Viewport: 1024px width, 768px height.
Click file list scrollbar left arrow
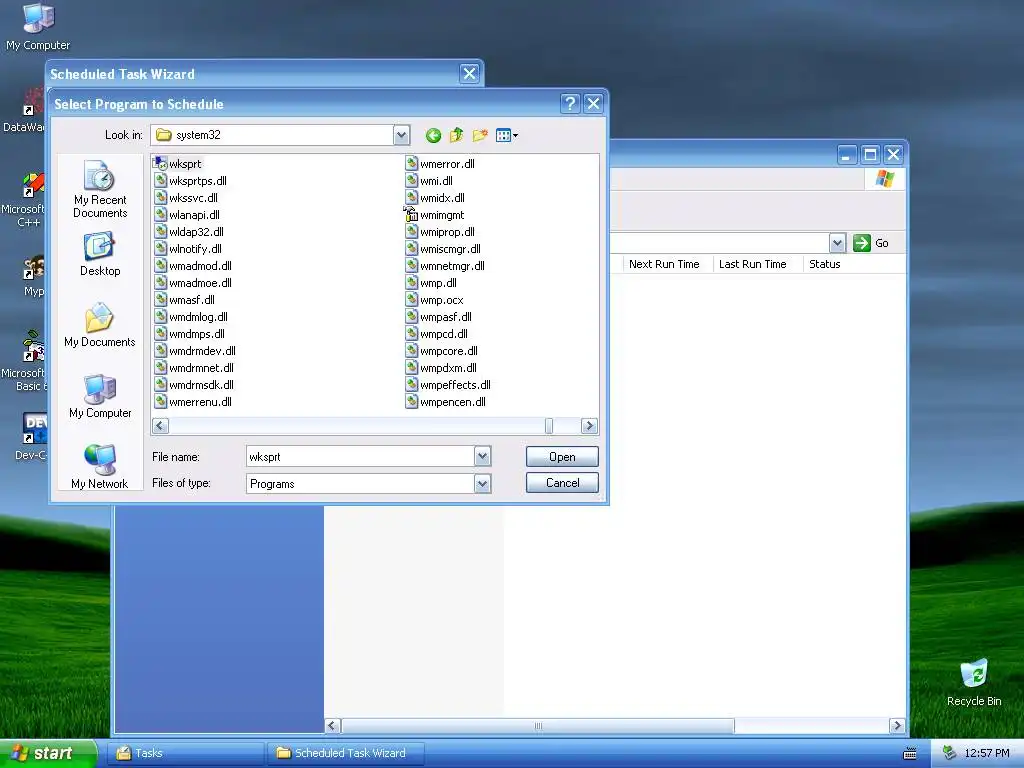click(161, 426)
